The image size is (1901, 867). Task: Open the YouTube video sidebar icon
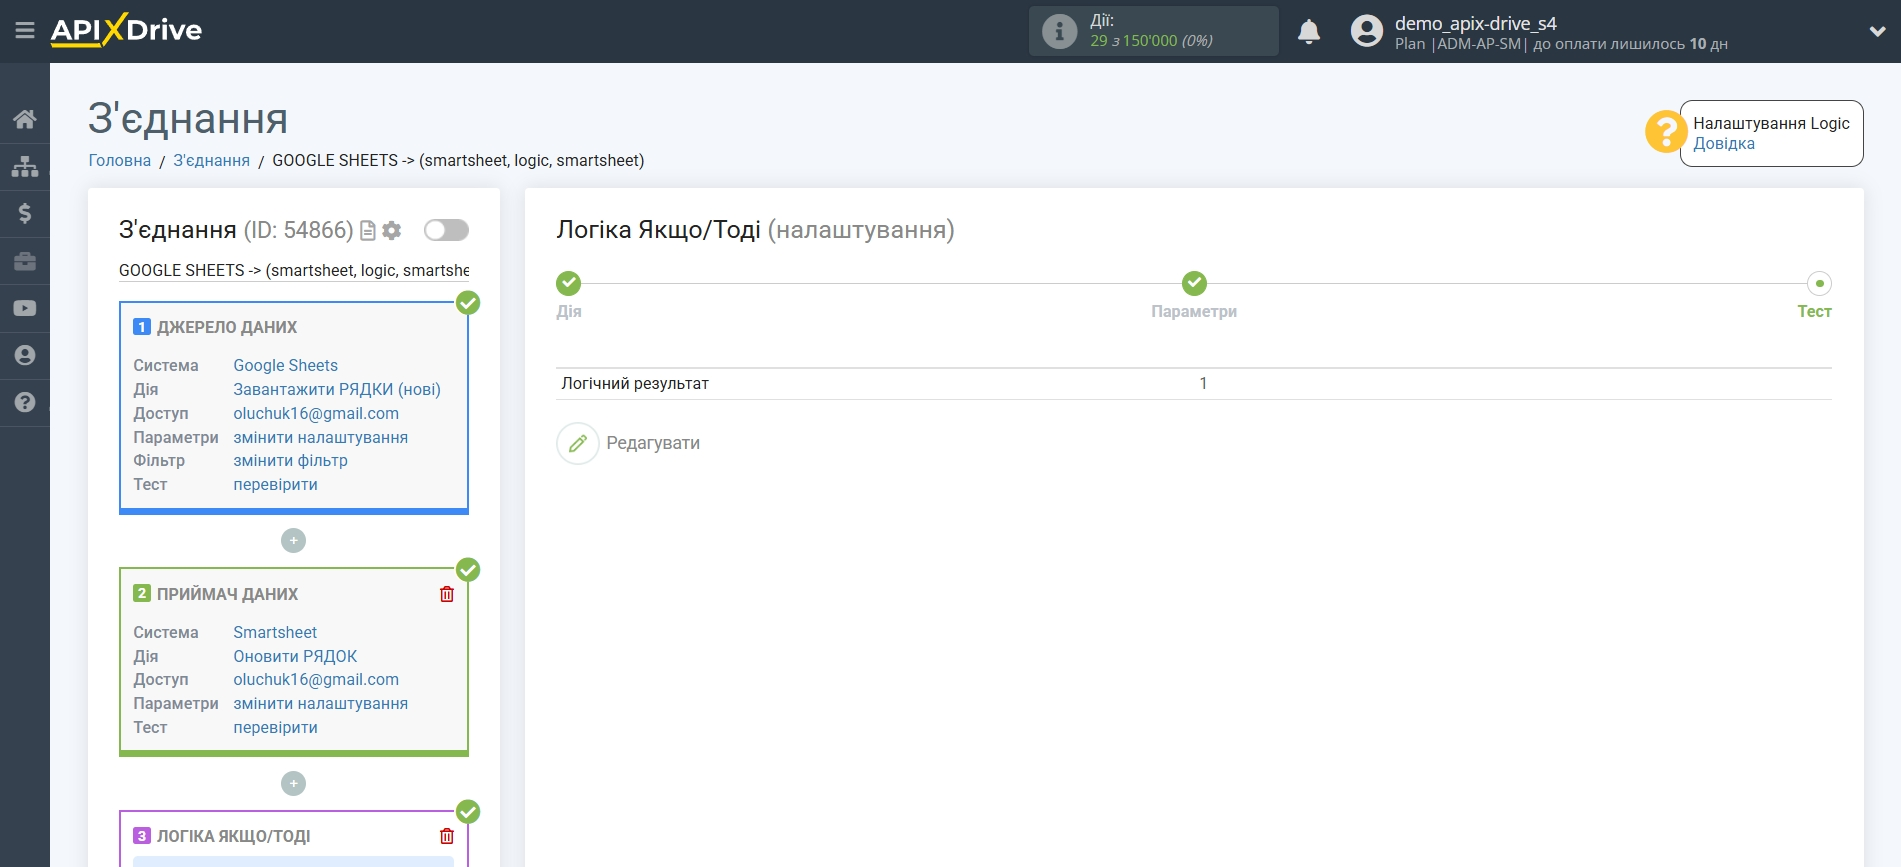[25, 308]
